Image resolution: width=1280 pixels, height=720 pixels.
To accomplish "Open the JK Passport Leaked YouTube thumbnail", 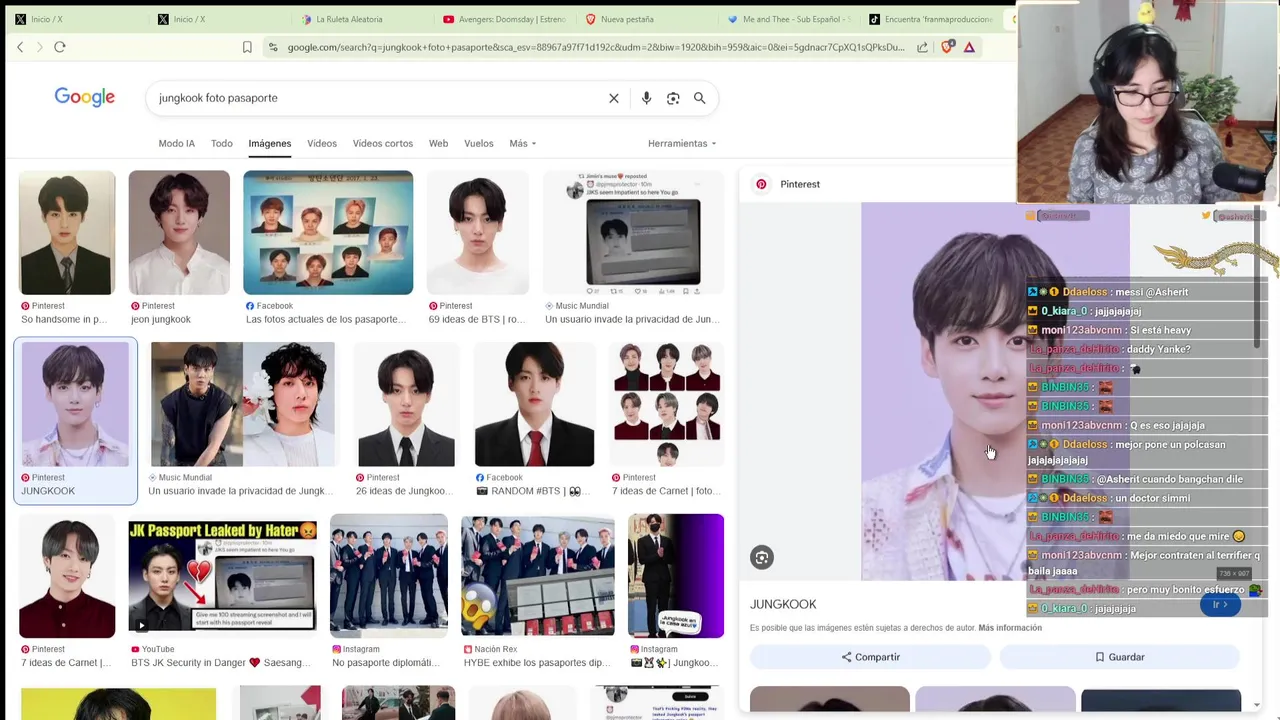I will (x=222, y=576).
